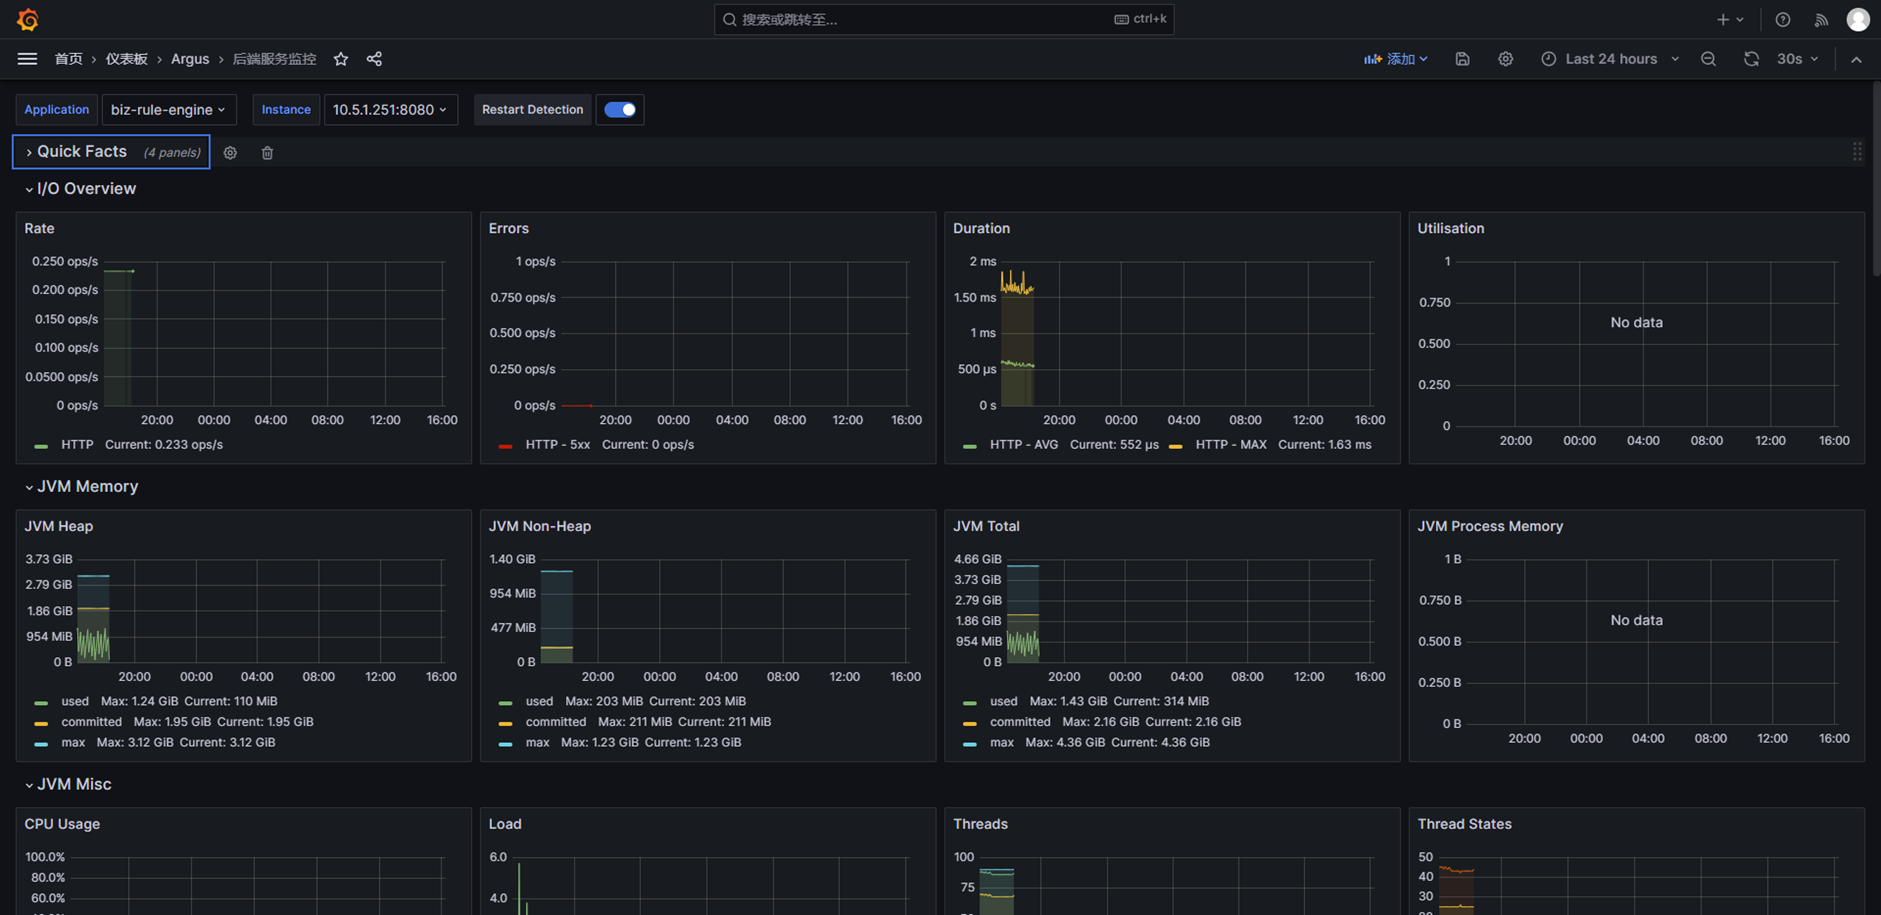Collapse the top toolbar with chevron up
Screen dimensions: 1881x915
click(1856, 59)
